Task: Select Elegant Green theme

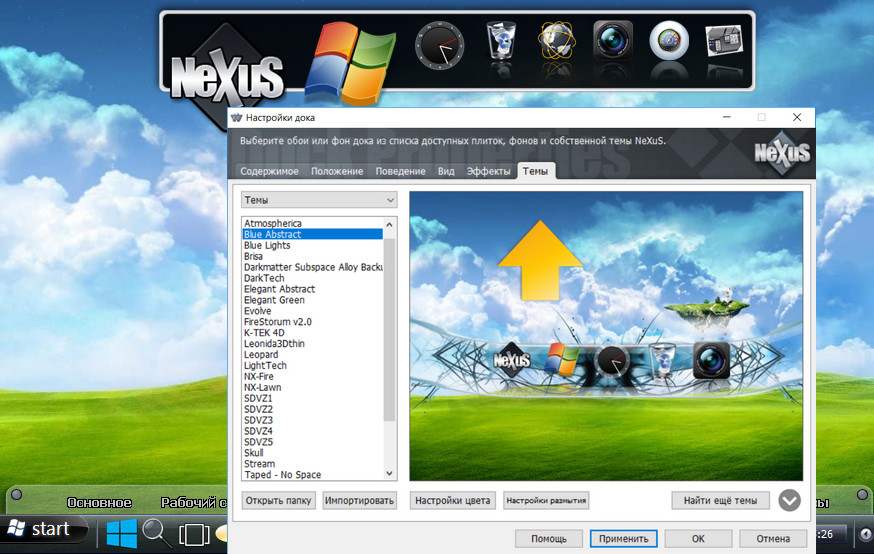Action: (x=313, y=300)
